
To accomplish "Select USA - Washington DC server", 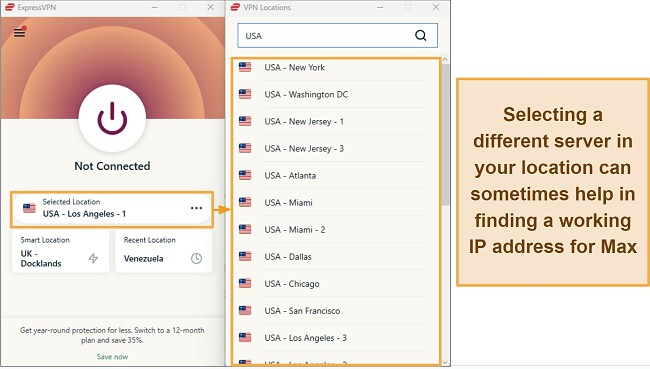I will click(335, 95).
